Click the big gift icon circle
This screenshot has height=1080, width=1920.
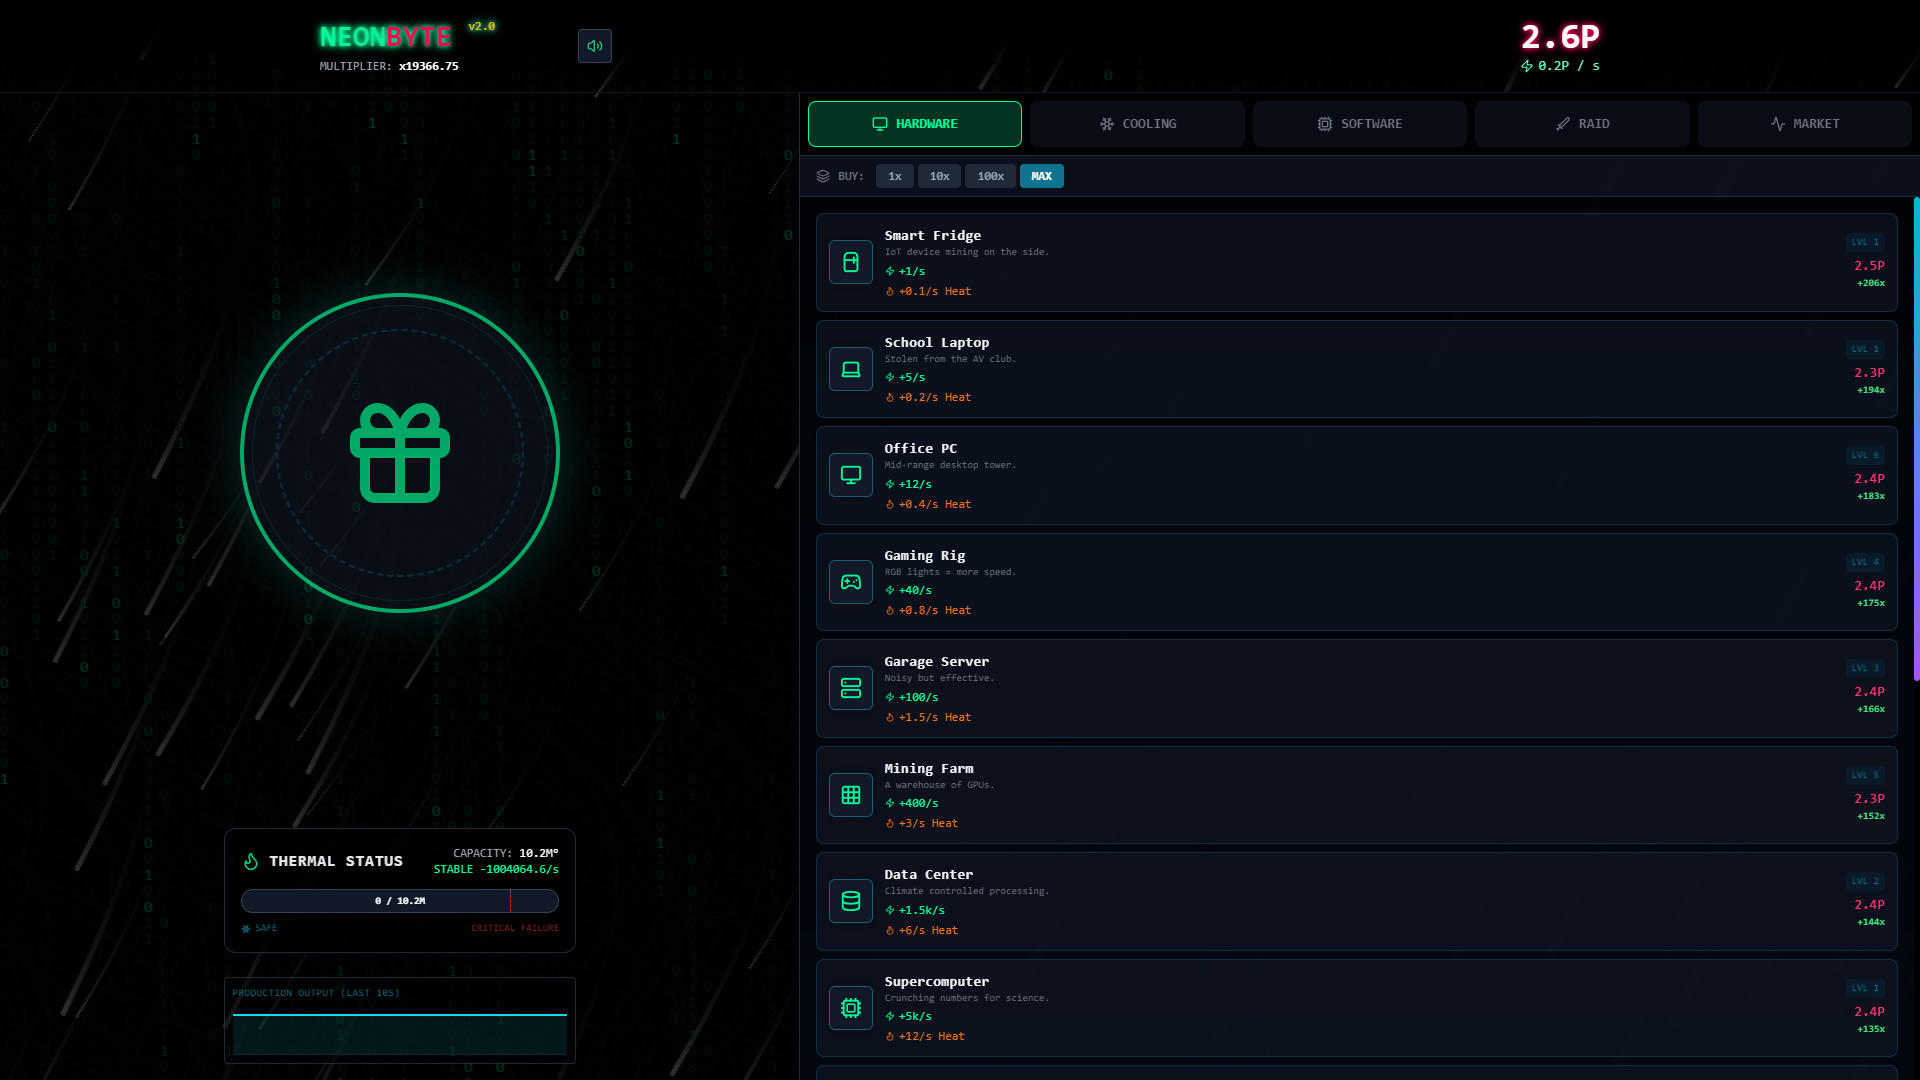(400, 453)
